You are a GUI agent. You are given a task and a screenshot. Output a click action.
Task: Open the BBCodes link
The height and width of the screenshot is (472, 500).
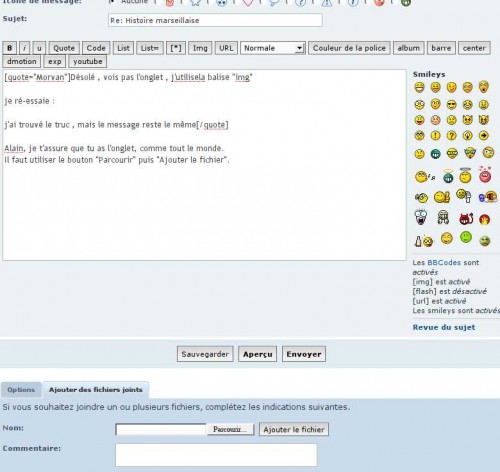[x=444, y=263]
